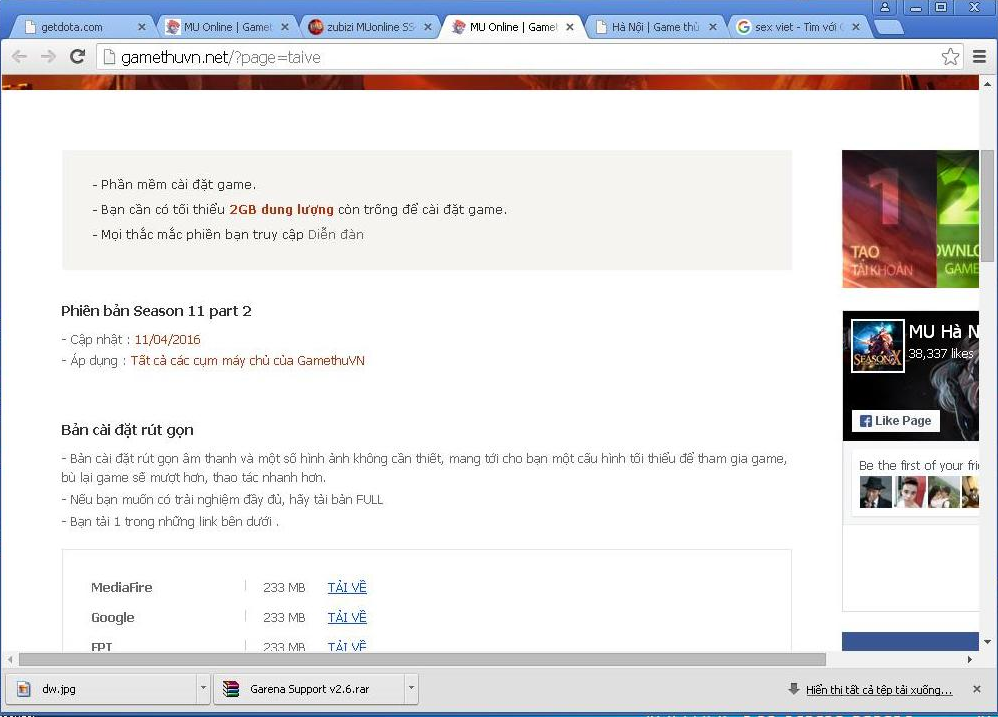The image size is (998, 717).
Task: Select Tất cả các cụm máy chủ text
Action: pos(248,361)
